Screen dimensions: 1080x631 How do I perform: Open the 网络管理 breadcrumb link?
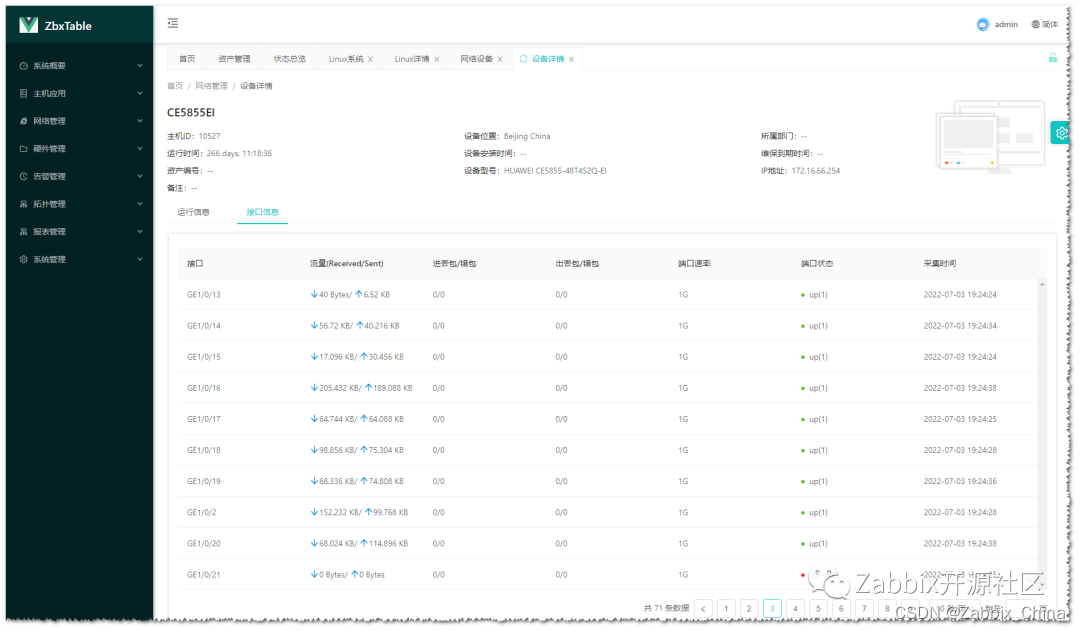pyautogui.click(x=212, y=85)
